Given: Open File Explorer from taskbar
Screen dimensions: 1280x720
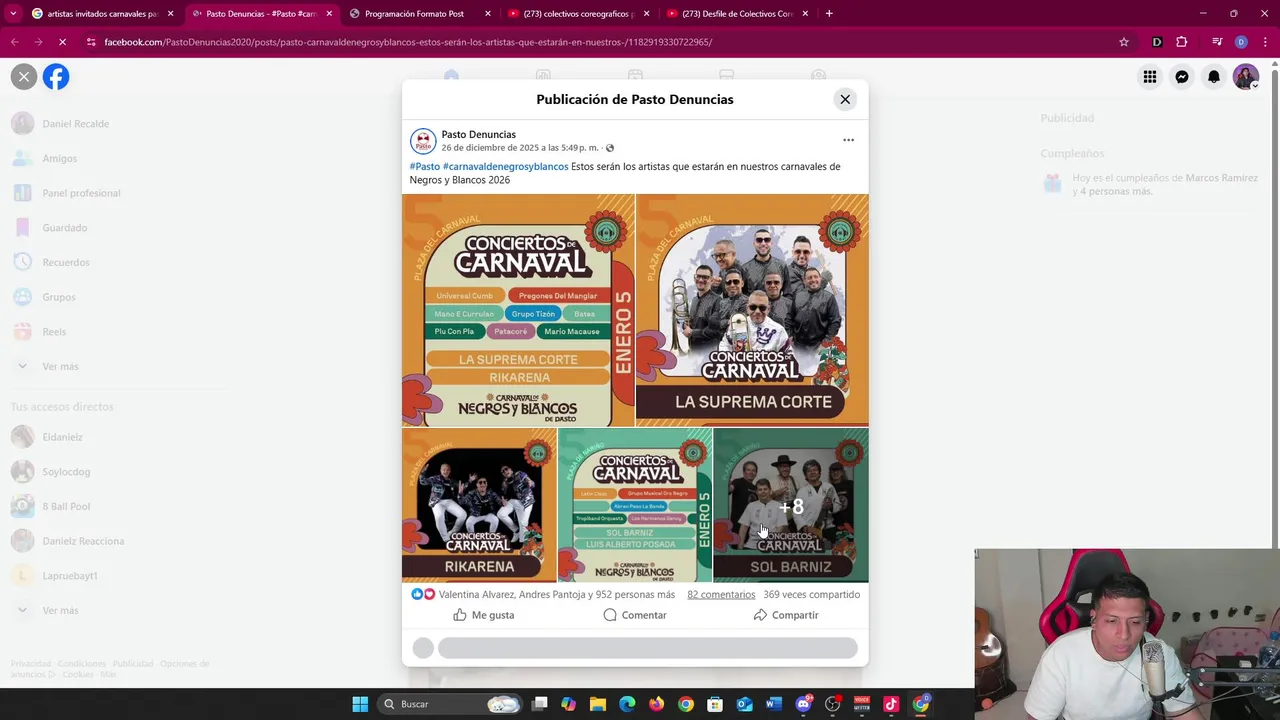Looking at the screenshot, I should click(x=598, y=704).
